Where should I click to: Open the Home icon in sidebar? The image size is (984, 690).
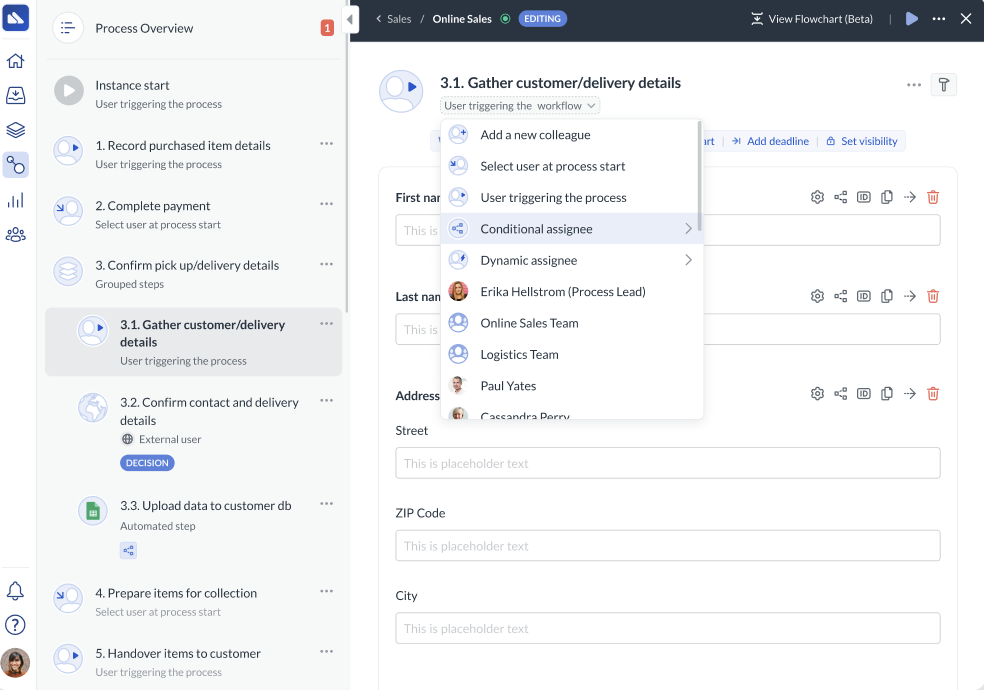coord(15,61)
